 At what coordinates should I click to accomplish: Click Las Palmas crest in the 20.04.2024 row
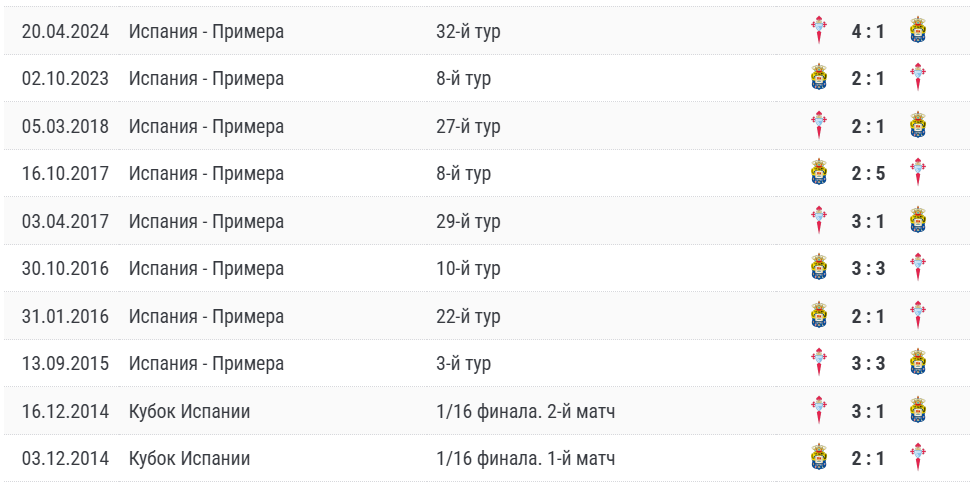[918, 31]
